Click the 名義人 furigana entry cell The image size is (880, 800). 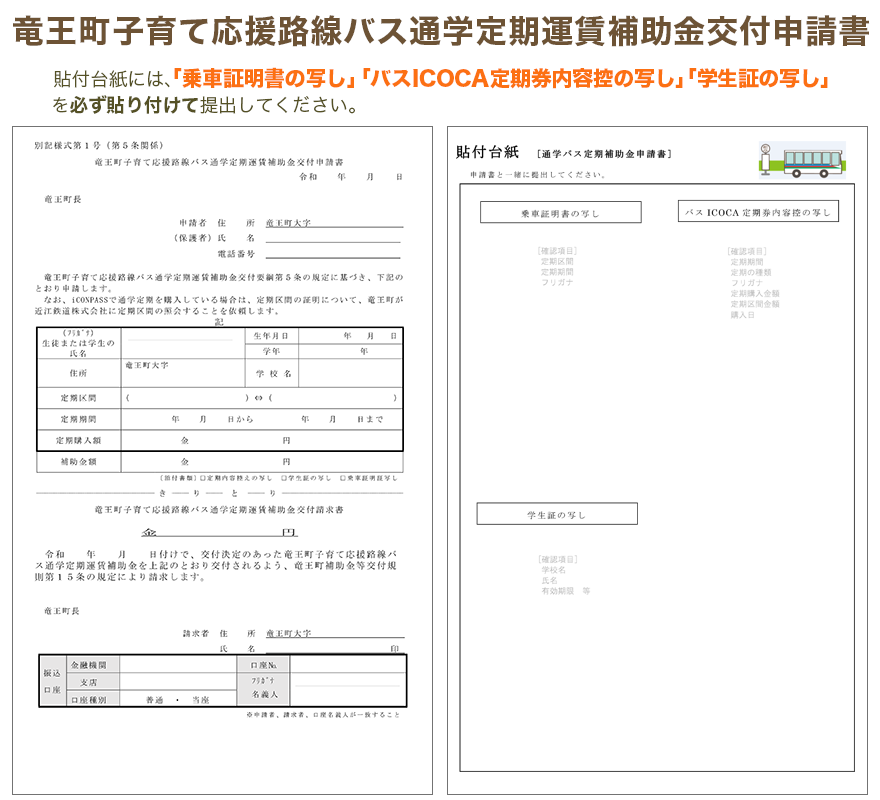click(348, 689)
